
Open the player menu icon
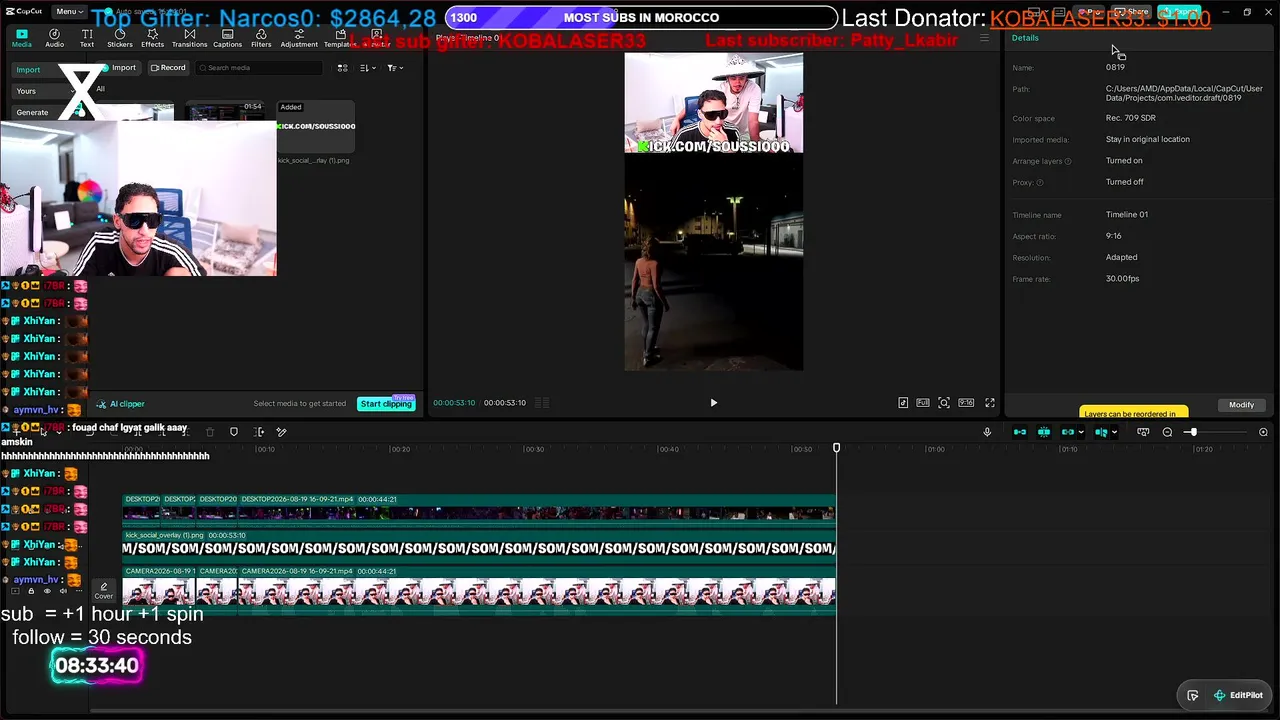(x=984, y=38)
